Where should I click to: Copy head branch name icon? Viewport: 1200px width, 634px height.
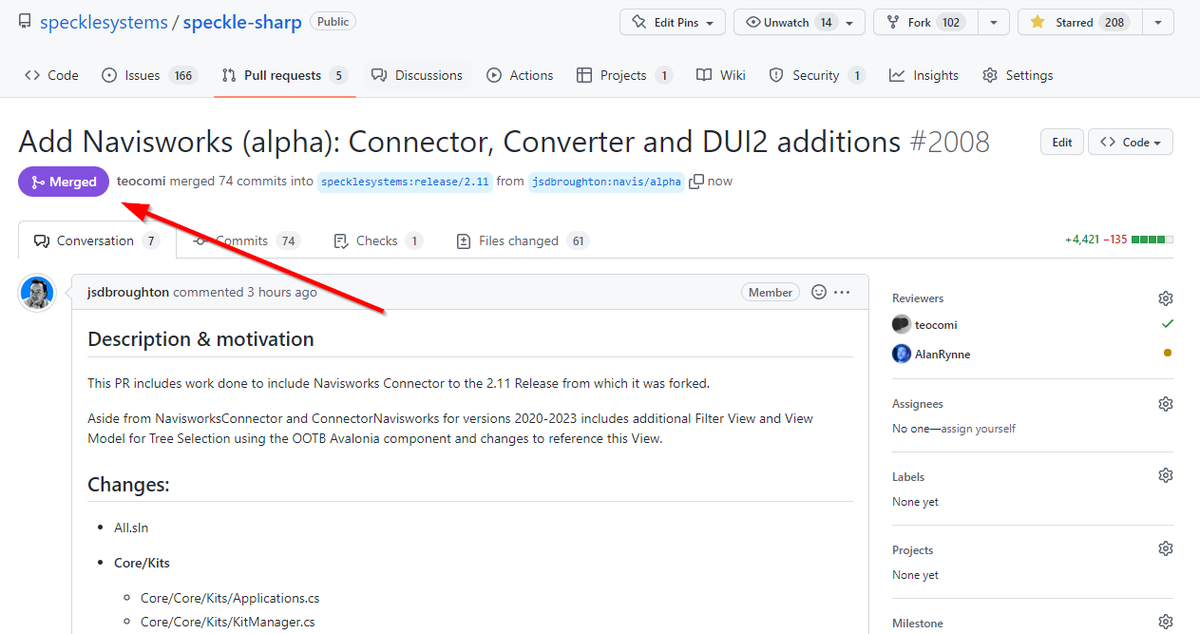696,181
